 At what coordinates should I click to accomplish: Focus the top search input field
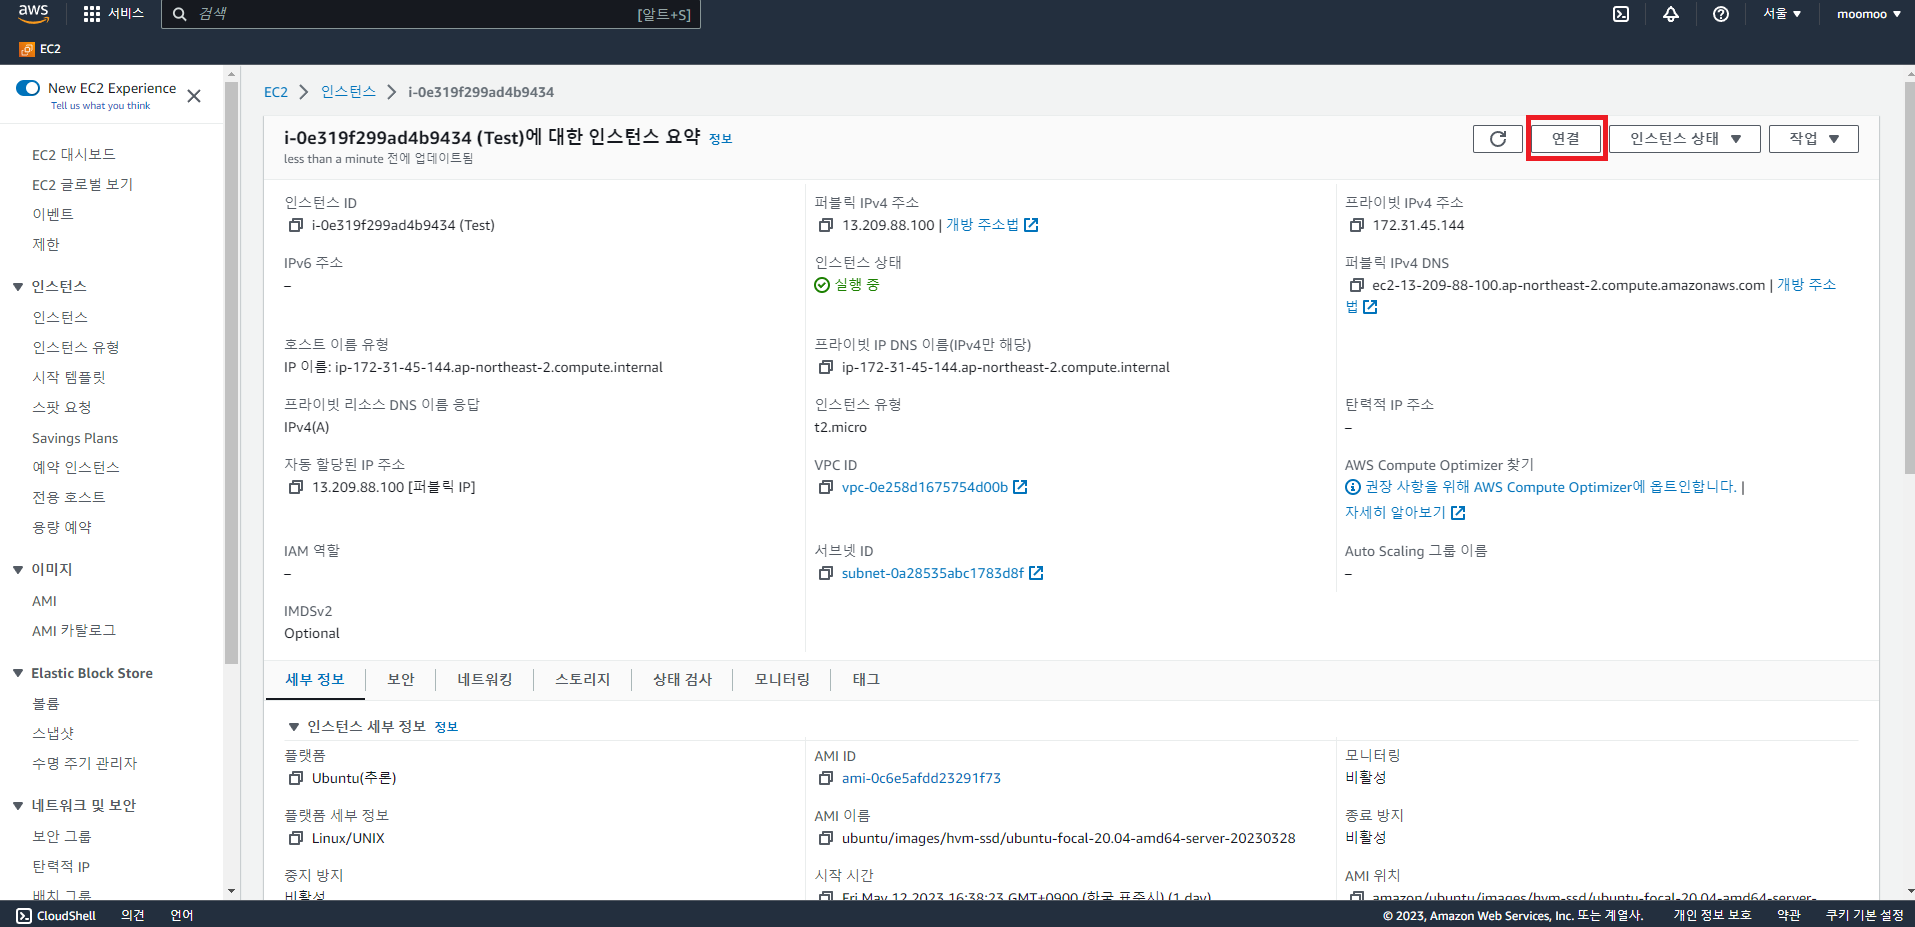tap(430, 14)
